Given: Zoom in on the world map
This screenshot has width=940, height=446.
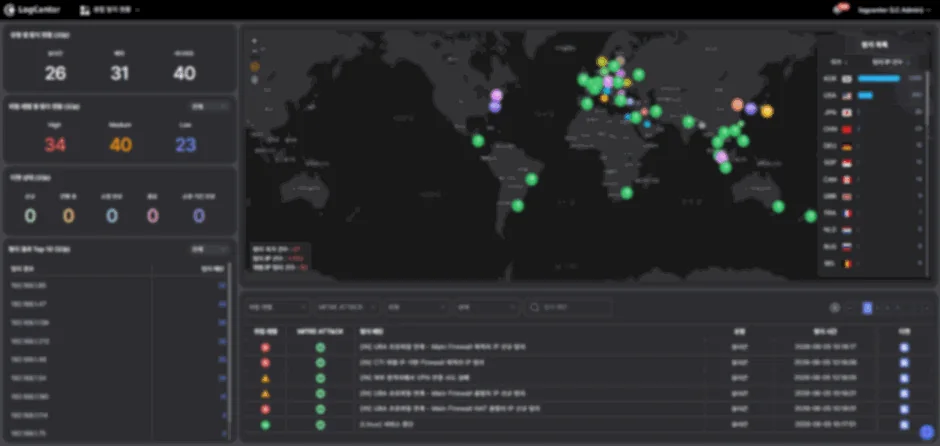Looking at the screenshot, I should [254, 41].
